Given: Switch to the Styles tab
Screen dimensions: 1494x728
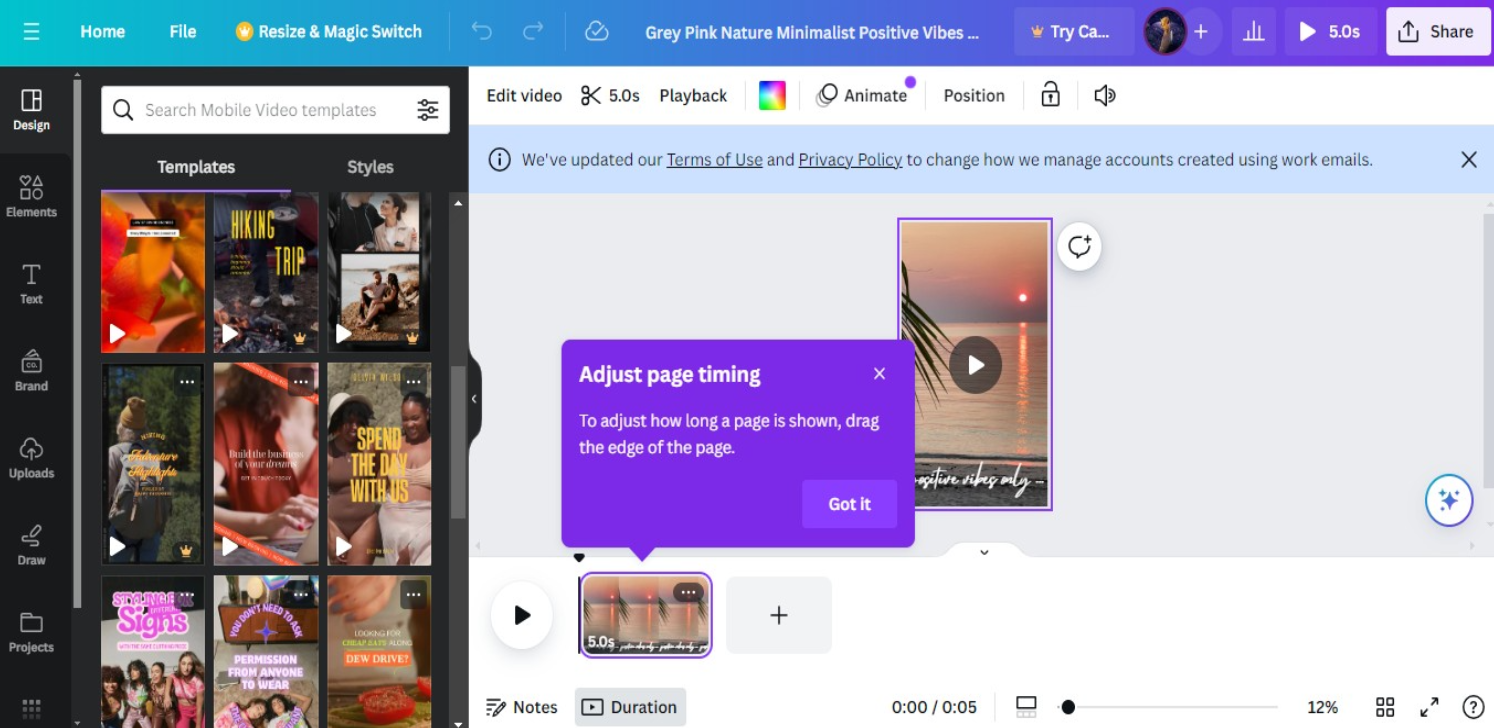Looking at the screenshot, I should click(370, 167).
